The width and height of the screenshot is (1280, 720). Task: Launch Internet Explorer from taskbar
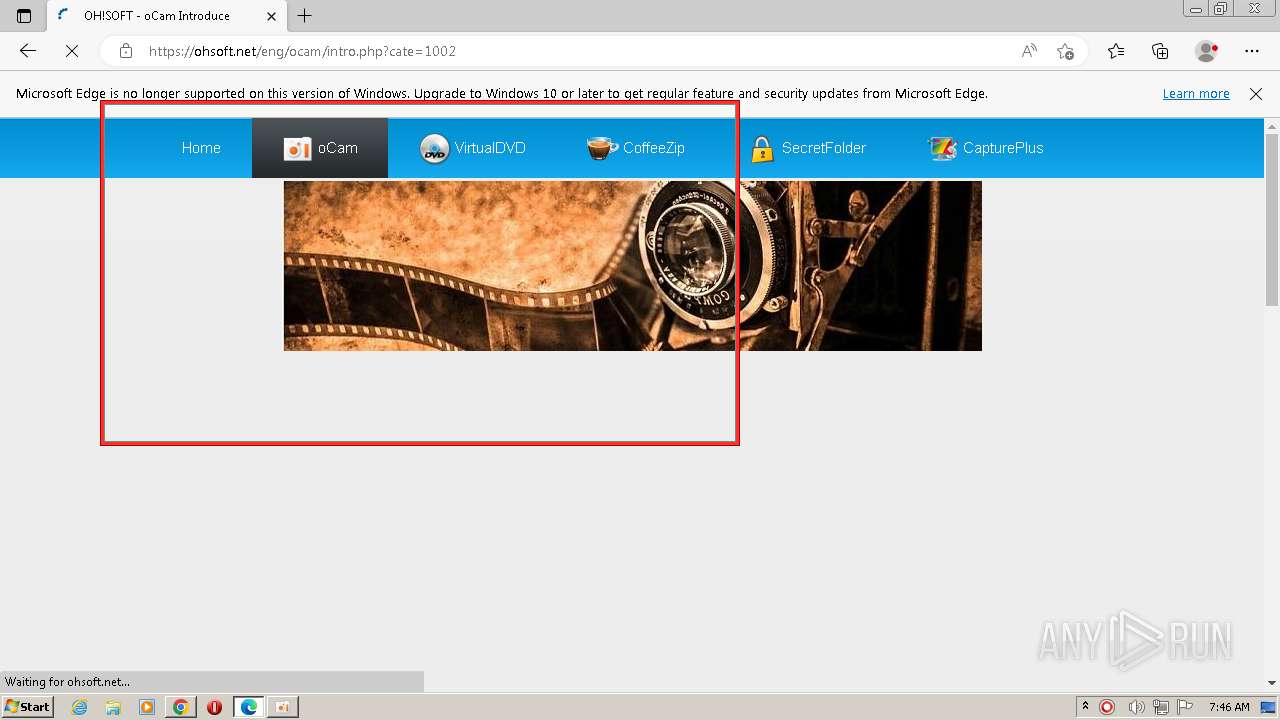click(x=80, y=707)
